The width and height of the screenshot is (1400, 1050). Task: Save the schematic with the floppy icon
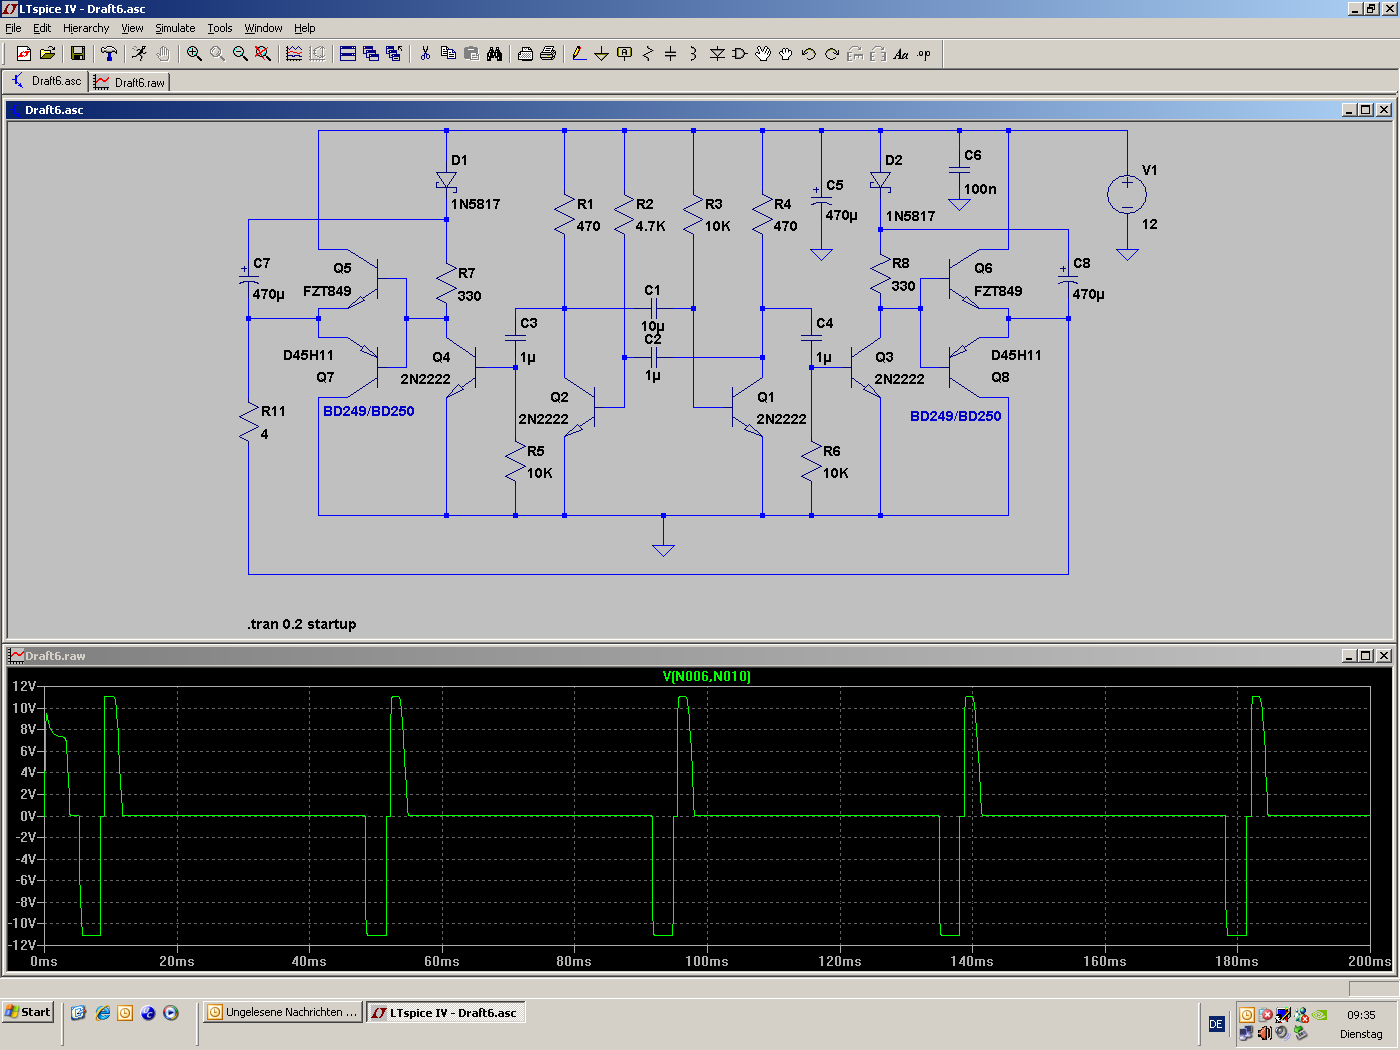point(78,54)
